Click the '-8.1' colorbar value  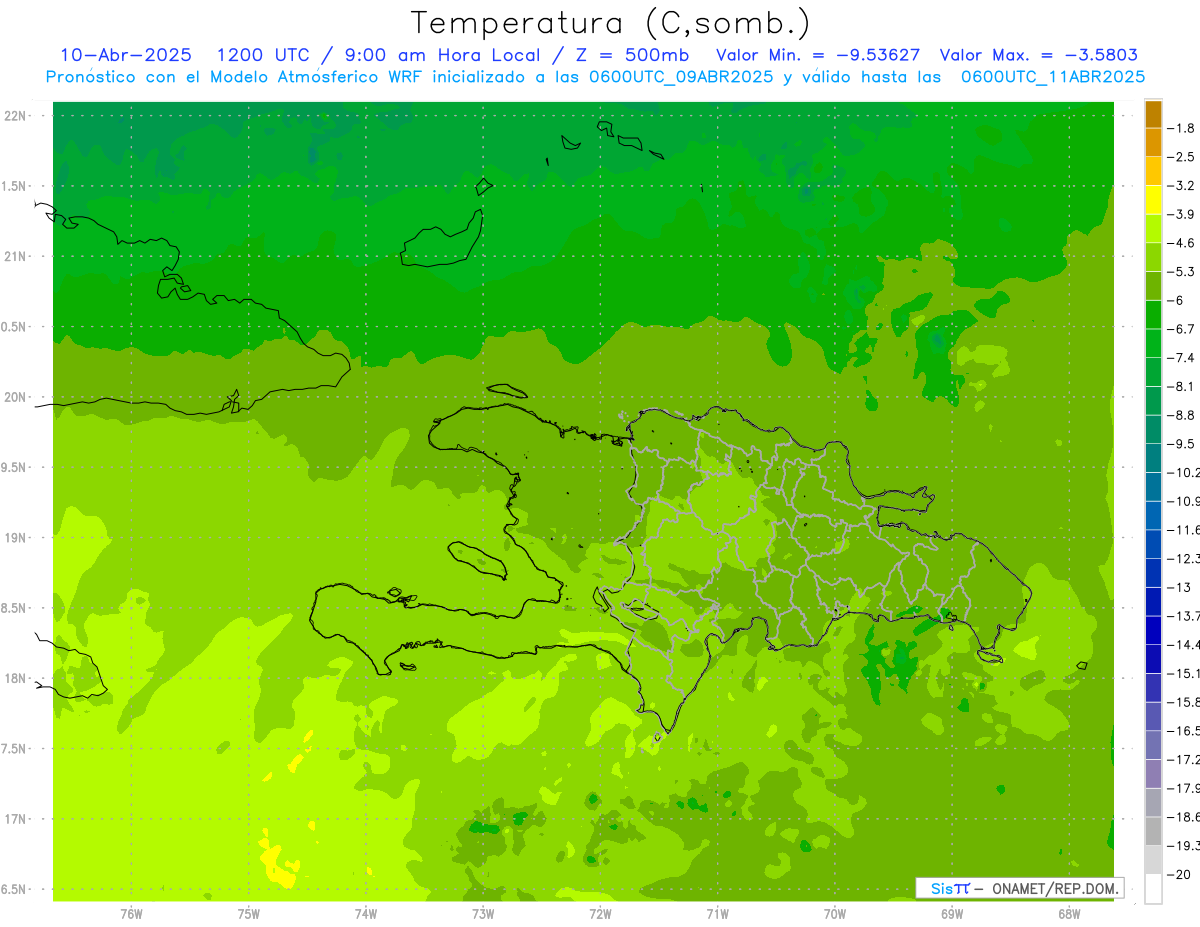click(x=1182, y=386)
